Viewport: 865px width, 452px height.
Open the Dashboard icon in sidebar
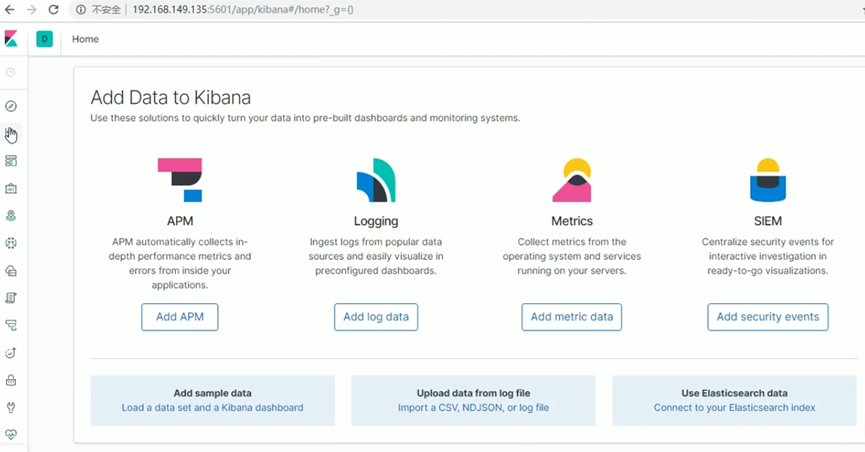click(x=11, y=161)
